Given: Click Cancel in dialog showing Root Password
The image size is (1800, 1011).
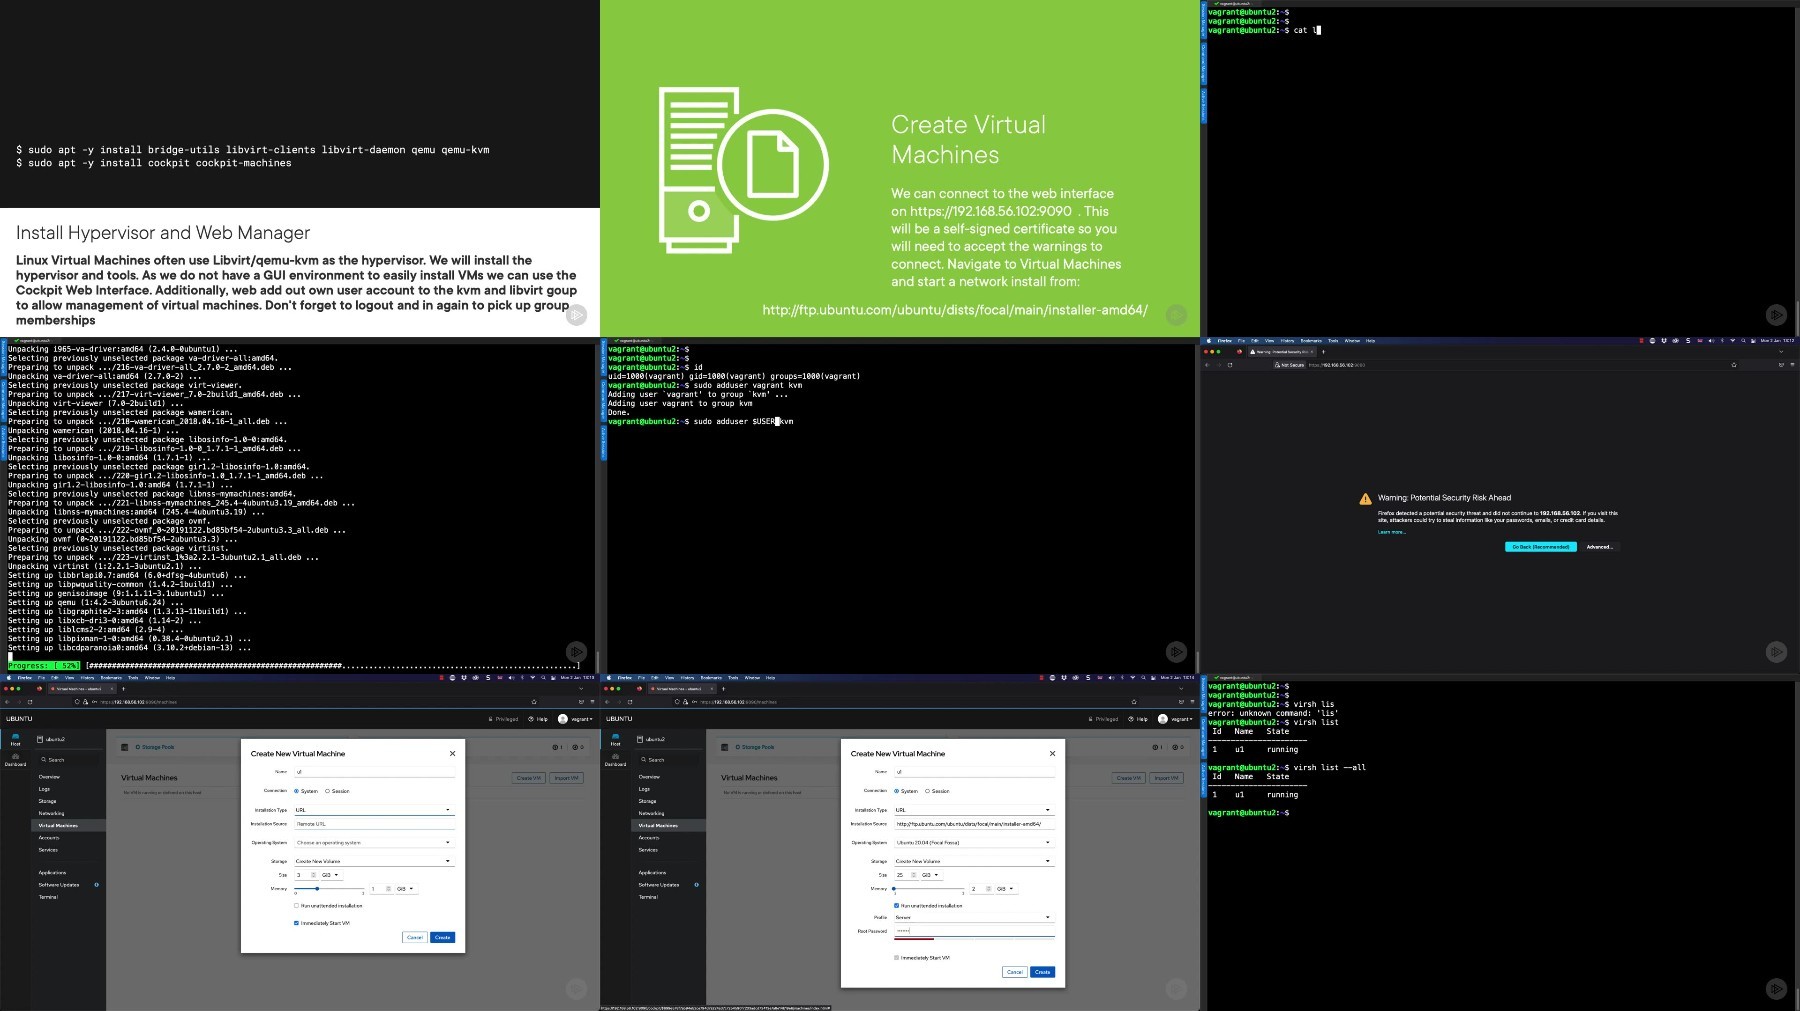Looking at the screenshot, I should [x=1014, y=972].
